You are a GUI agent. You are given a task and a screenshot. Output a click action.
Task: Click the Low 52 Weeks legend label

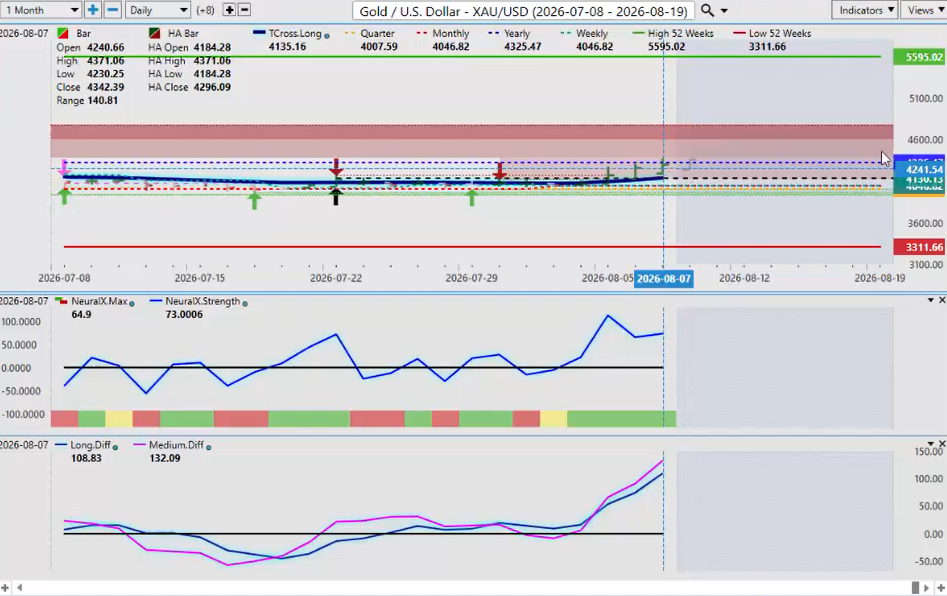coord(780,33)
